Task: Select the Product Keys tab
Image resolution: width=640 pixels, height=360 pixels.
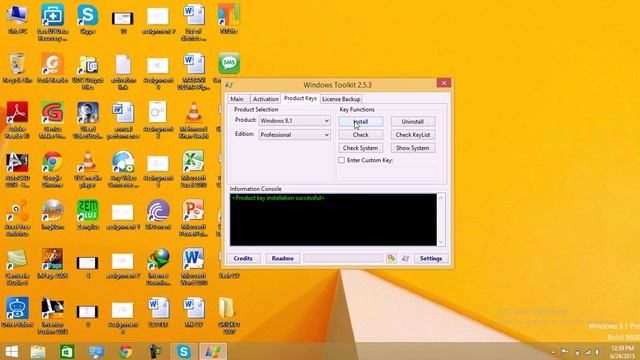Action: coord(300,98)
